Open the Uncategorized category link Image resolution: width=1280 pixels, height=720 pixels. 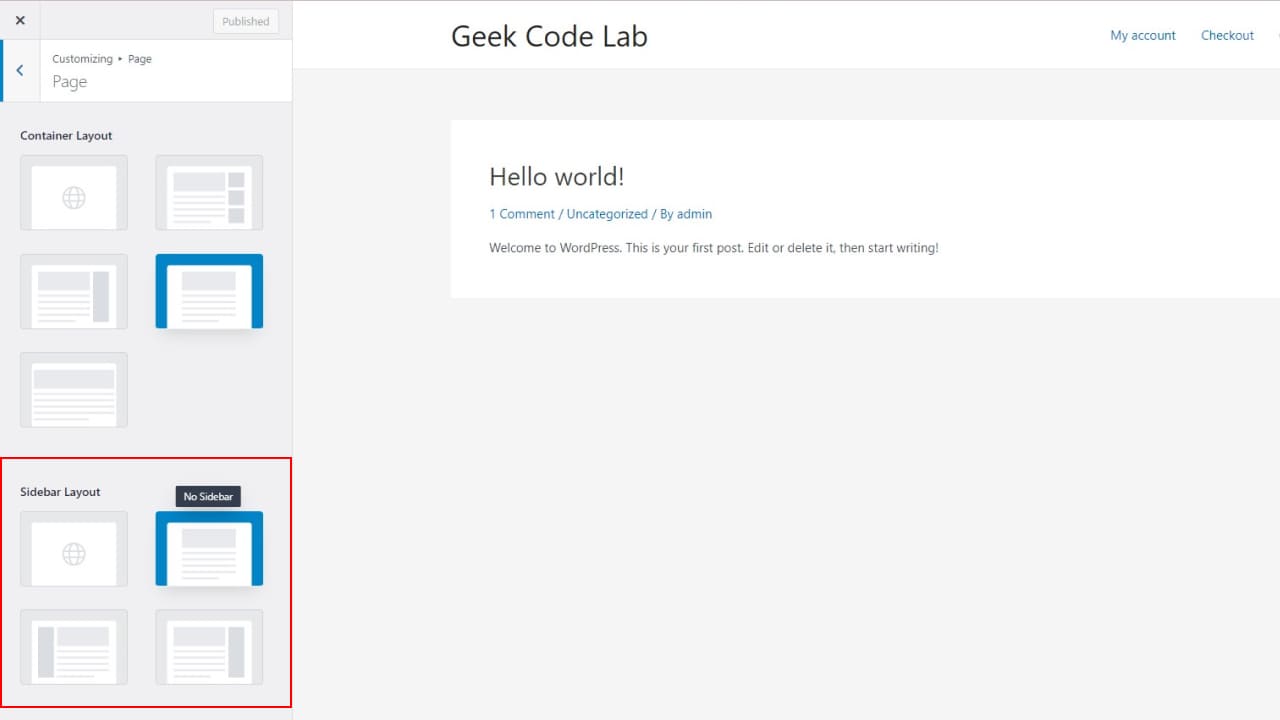tap(606, 213)
